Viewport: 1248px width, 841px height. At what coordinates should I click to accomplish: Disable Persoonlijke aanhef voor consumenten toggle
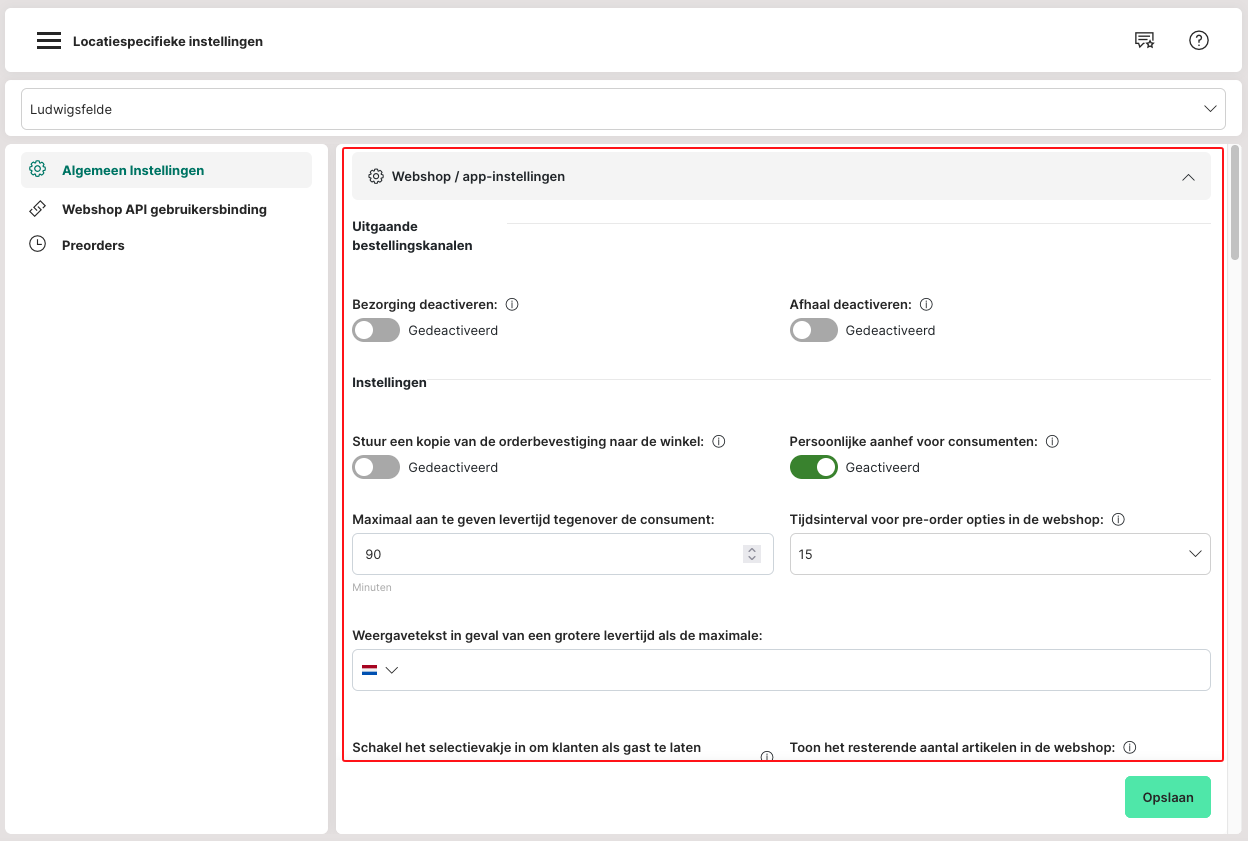tap(813, 467)
